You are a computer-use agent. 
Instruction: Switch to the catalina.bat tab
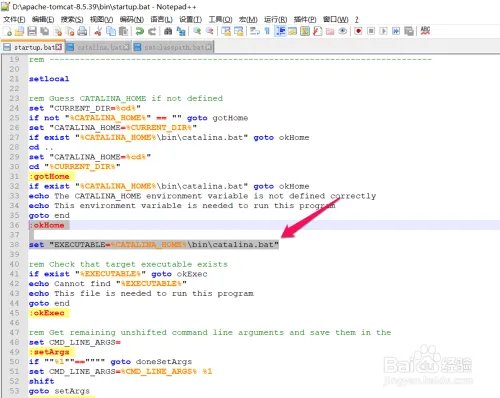(99, 47)
